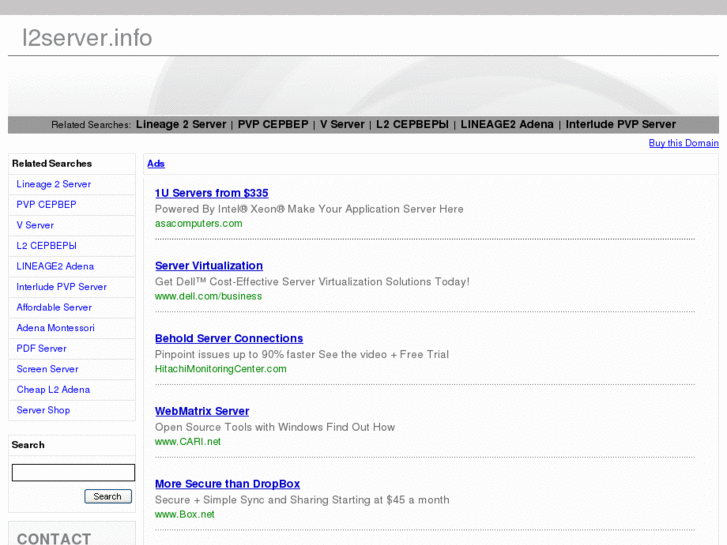
Task: Click the Search sidebar heading
Action: (28, 445)
